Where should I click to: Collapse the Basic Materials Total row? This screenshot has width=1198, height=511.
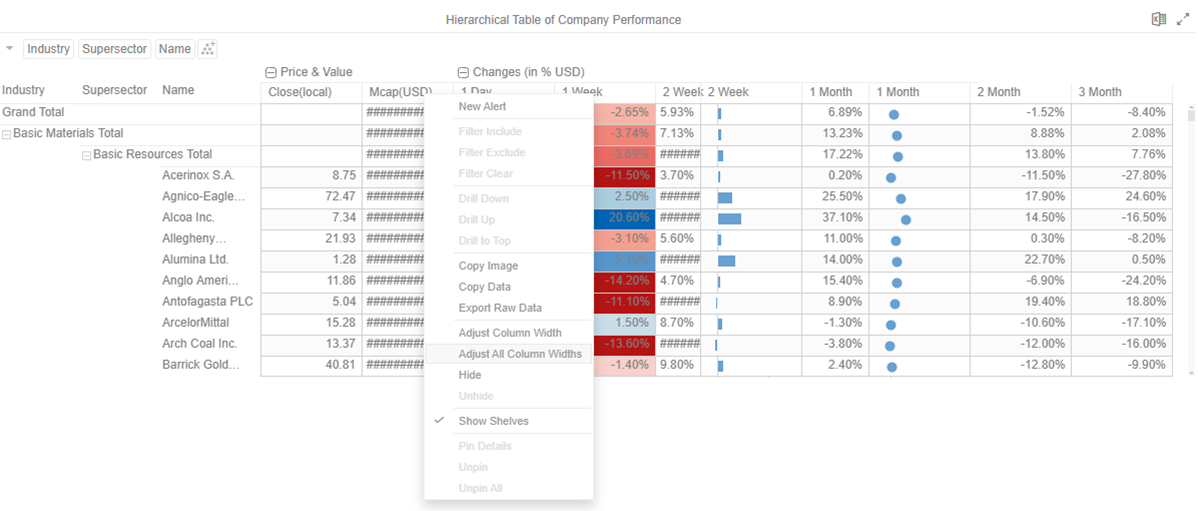(7, 134)
